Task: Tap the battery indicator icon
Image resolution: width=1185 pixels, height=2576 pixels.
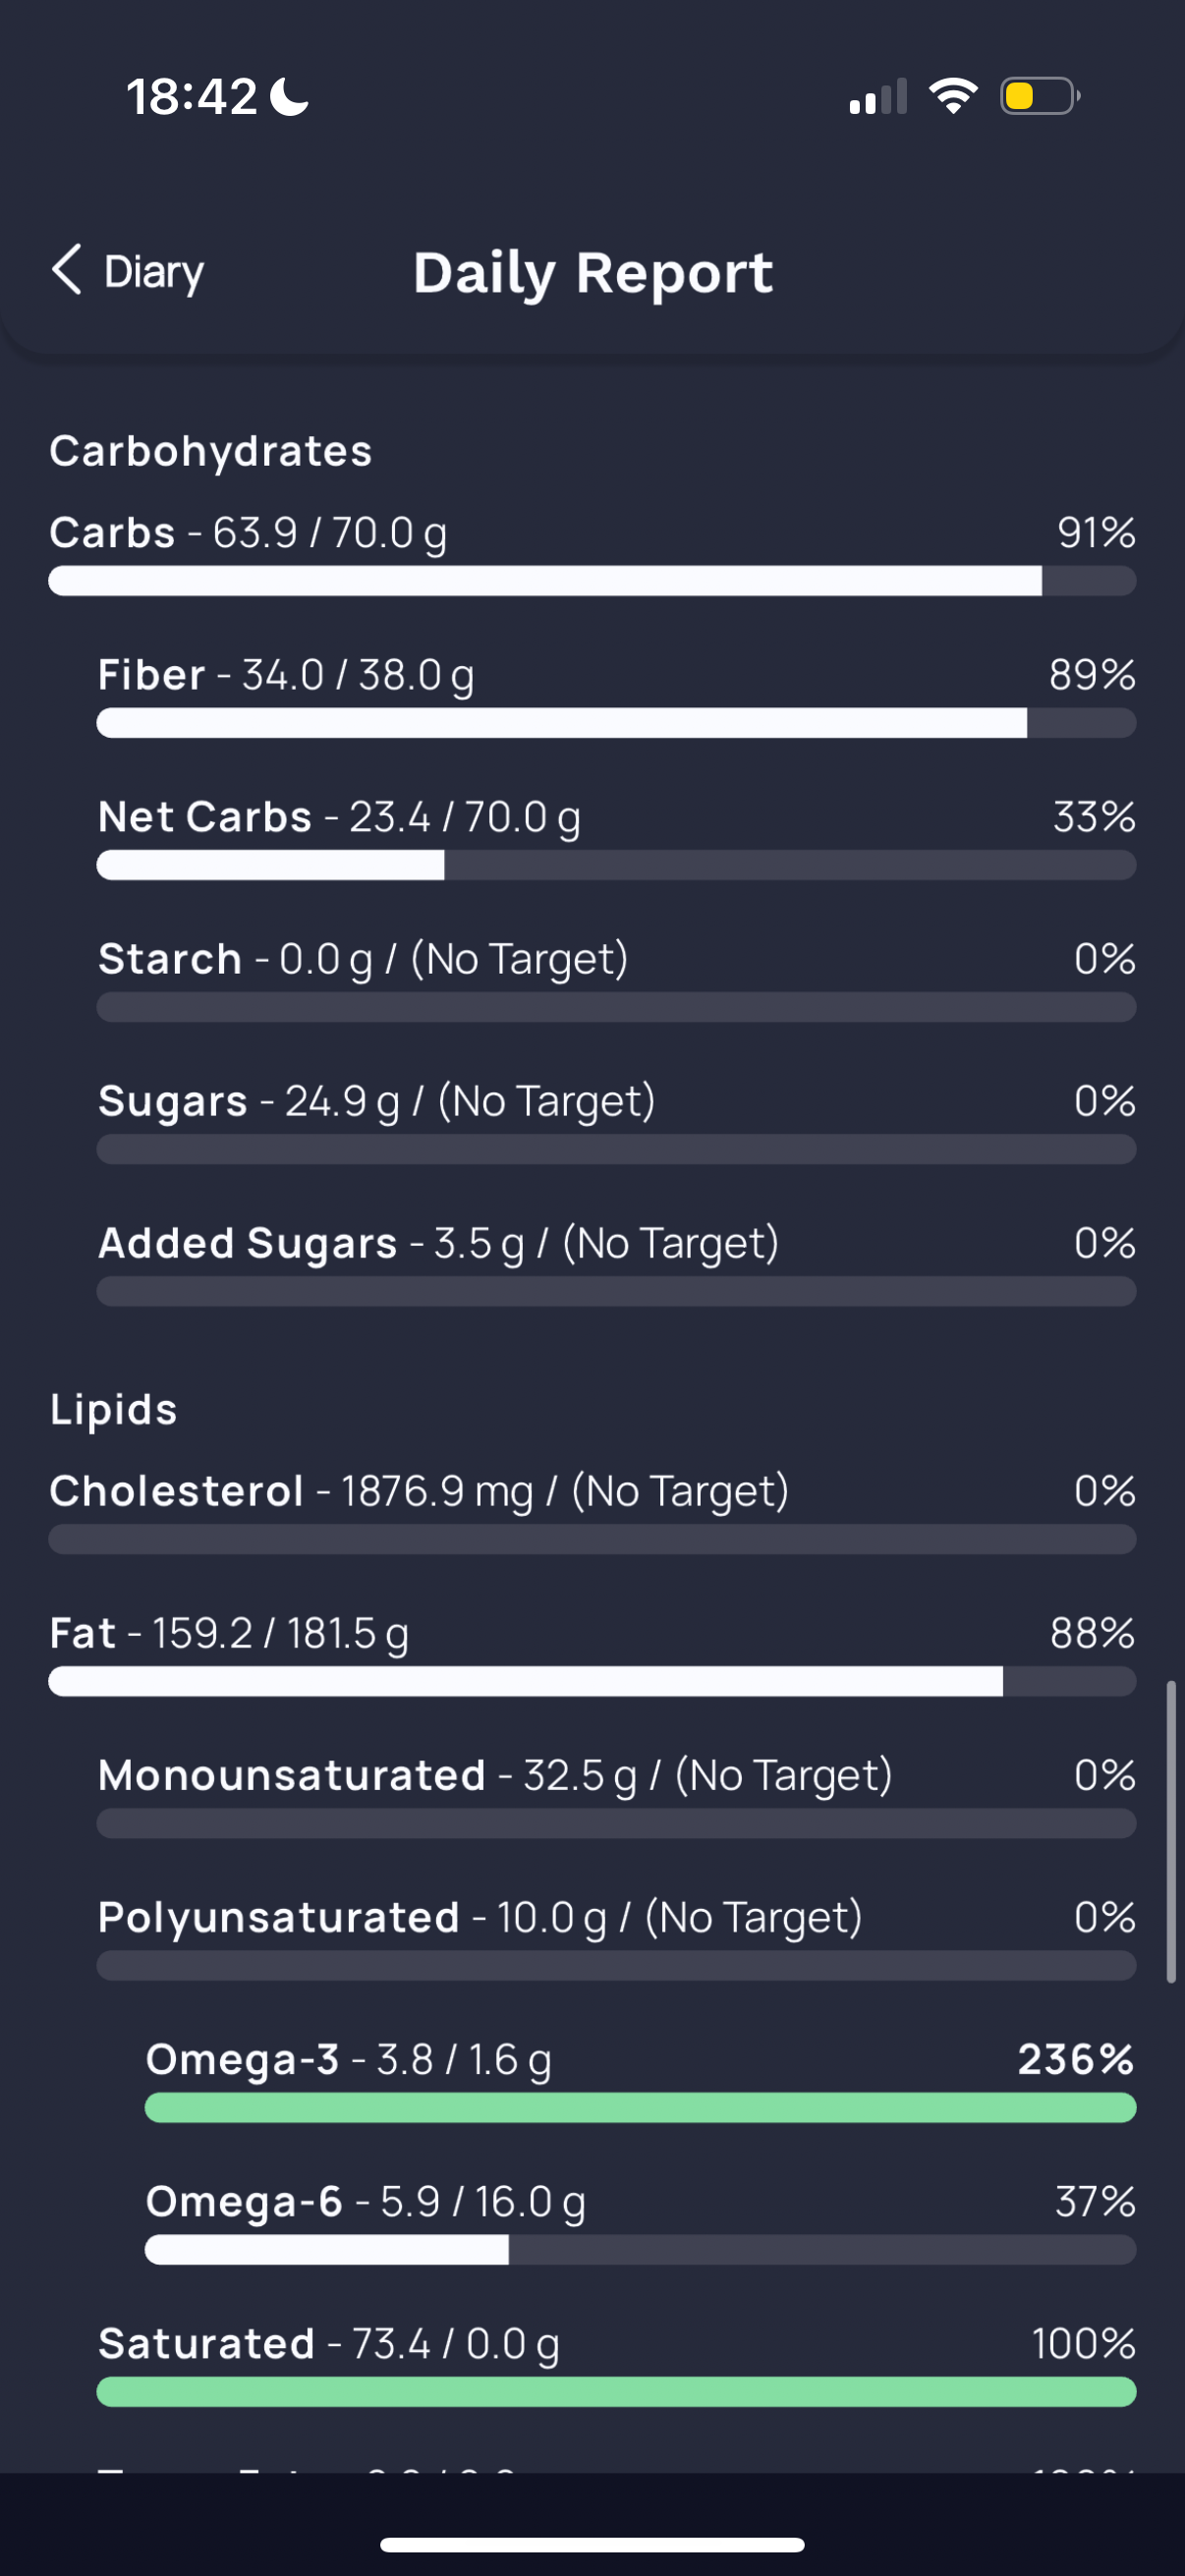Action: tap(1040, 96)
